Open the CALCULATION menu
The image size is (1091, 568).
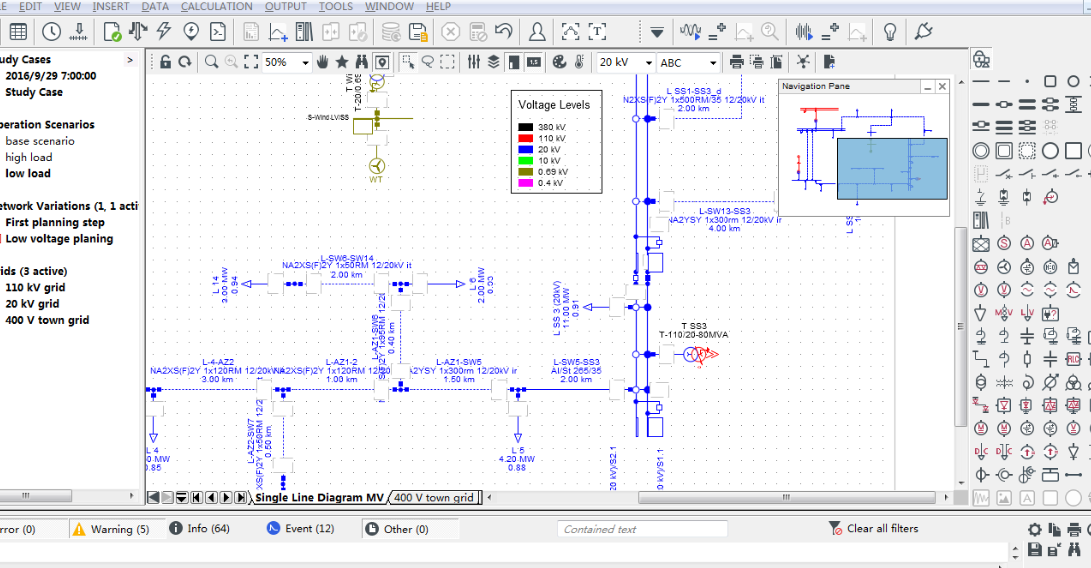[217, 7]
